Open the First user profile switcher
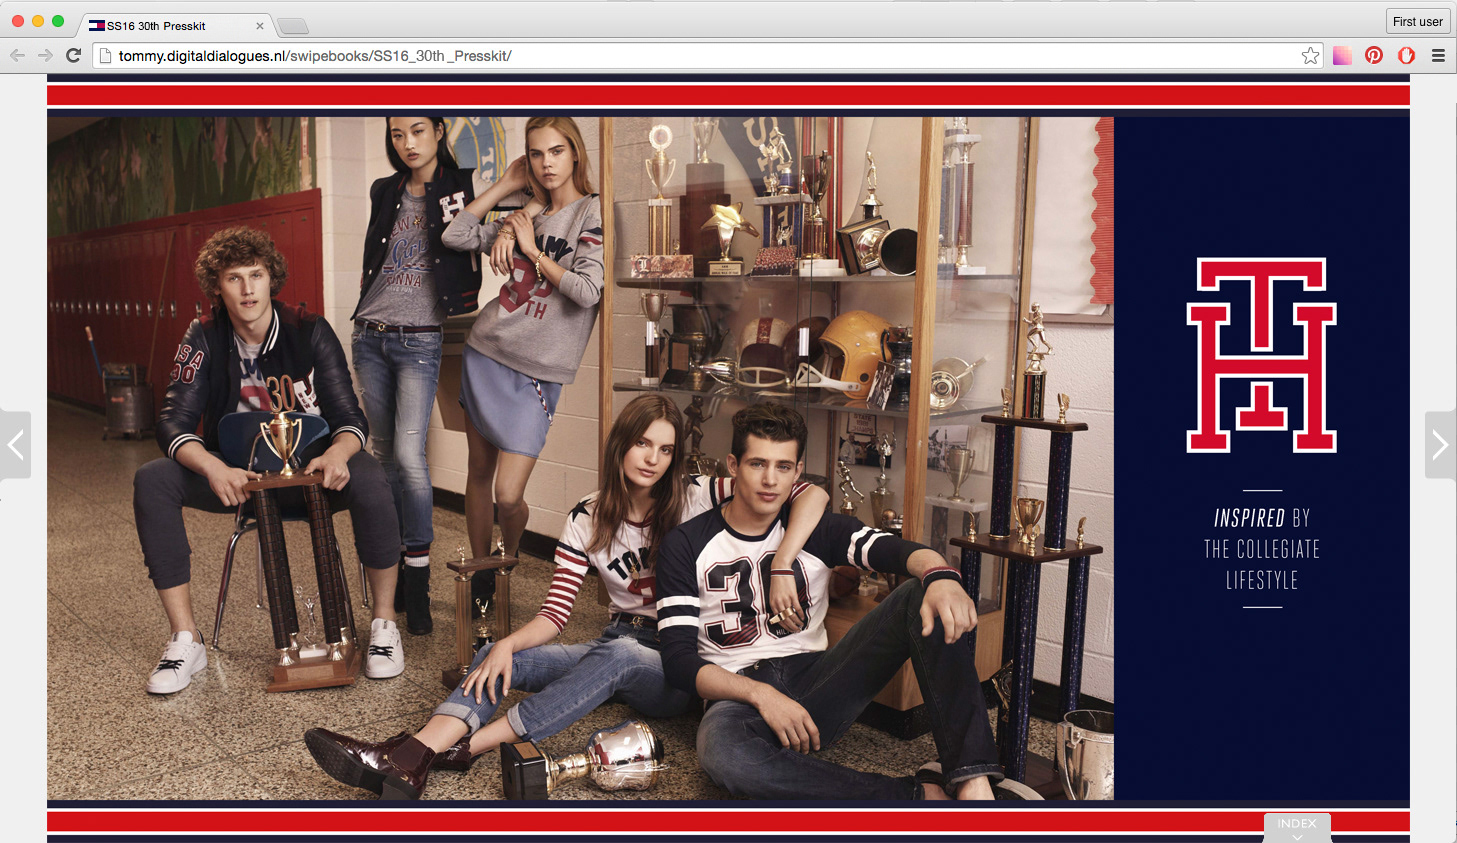This screenshot has width=1457, height=843. [x=1417, y=21]
